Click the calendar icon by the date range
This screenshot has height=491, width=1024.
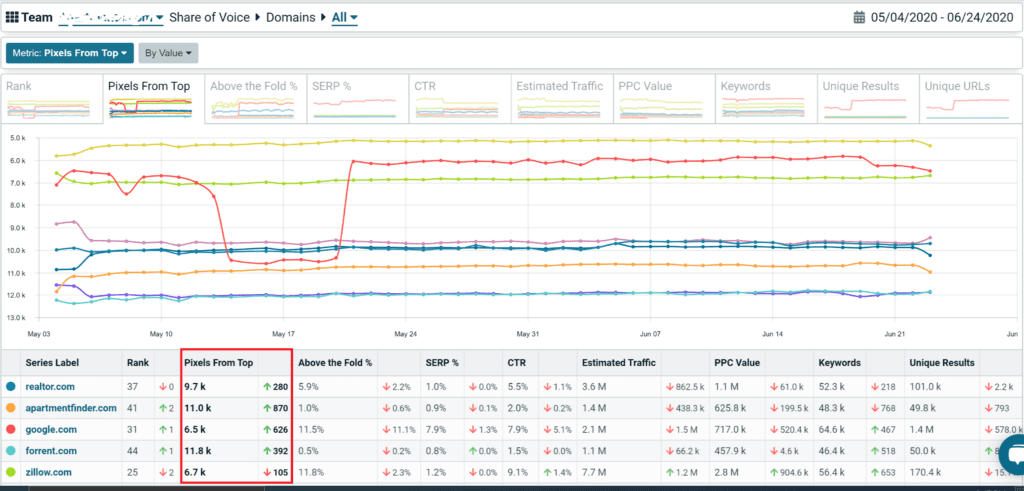click(x=859, y=18)
